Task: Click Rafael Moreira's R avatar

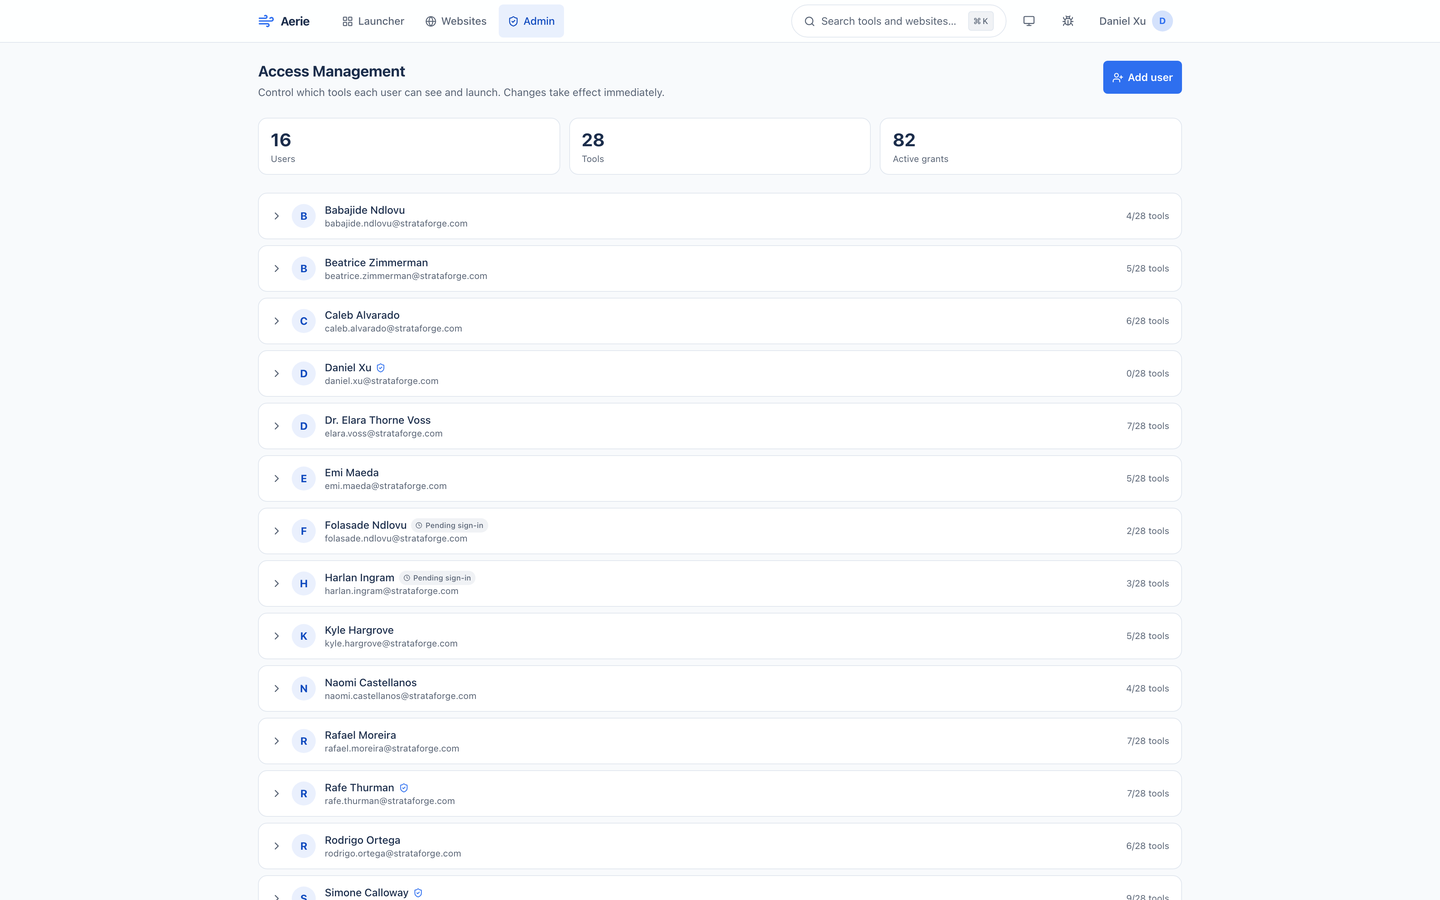Action: point(304,741)
